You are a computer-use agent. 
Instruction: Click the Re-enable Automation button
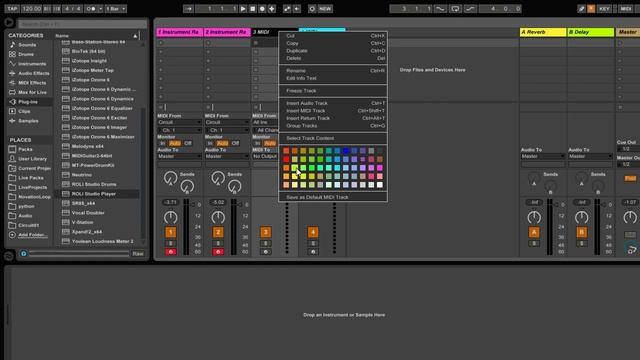(297, 9)
